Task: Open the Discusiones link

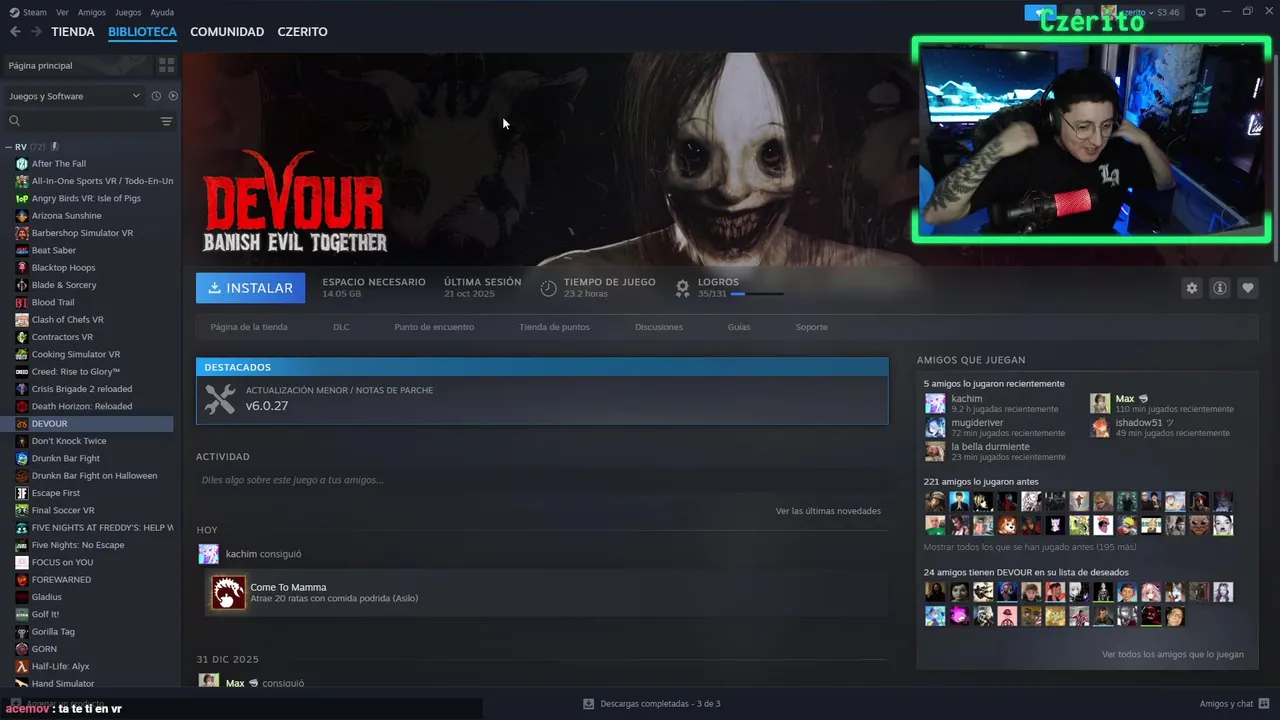Action: pos(659,327)
